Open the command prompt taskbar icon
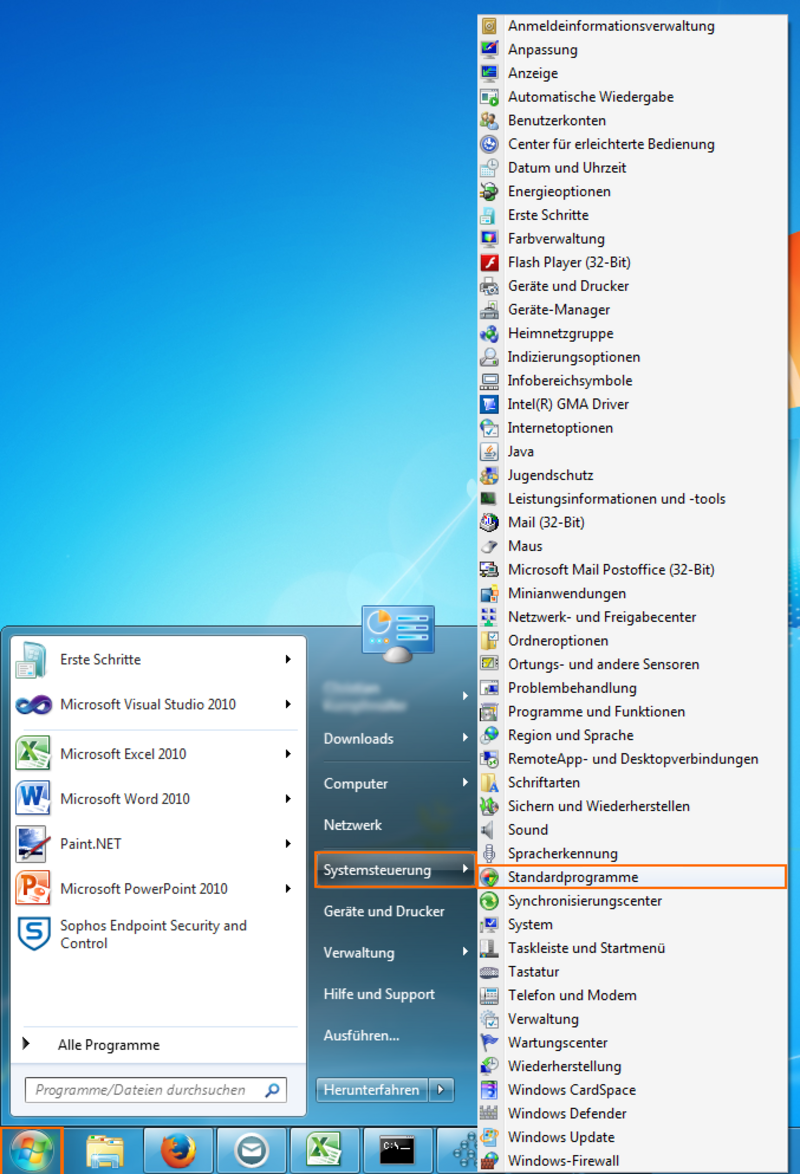This screenshot has height=1174, width=800. (397, 1151)
